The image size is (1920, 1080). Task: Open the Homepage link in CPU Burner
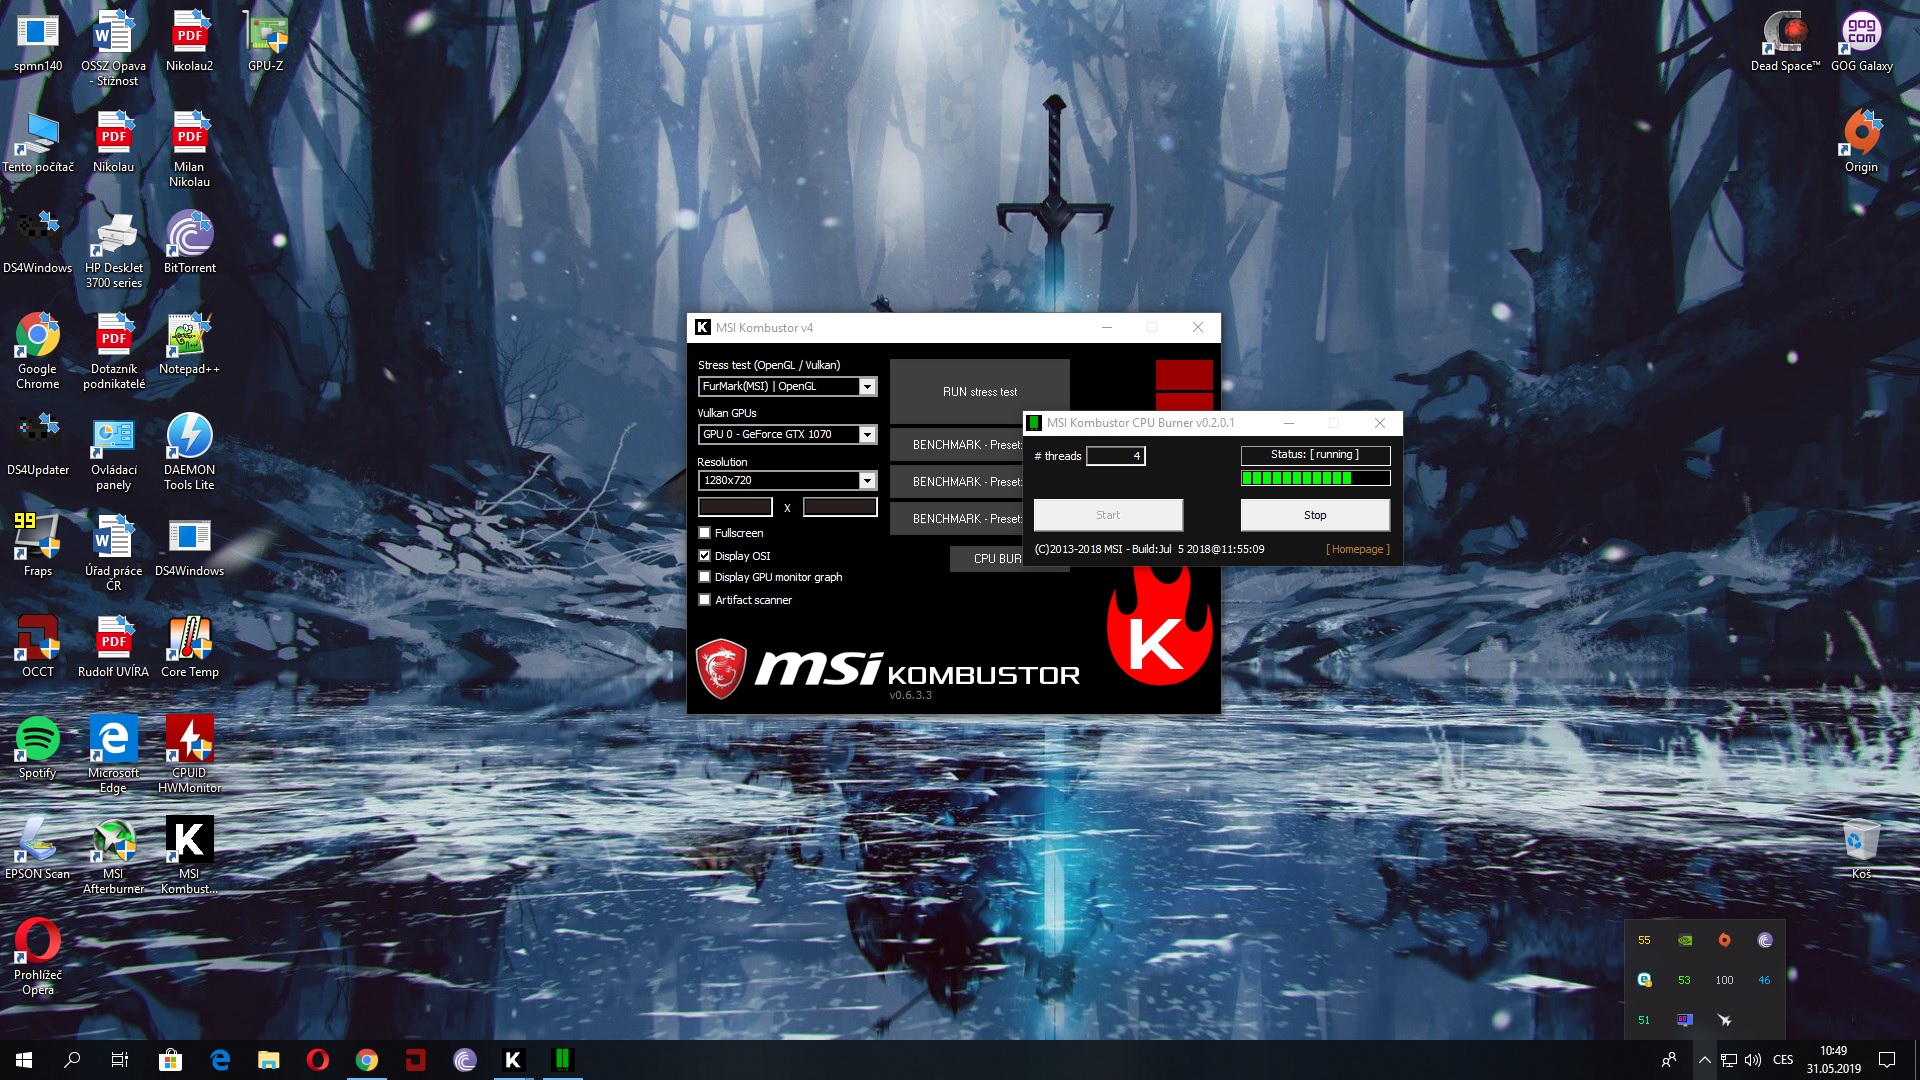click(x=1357, y=549)
